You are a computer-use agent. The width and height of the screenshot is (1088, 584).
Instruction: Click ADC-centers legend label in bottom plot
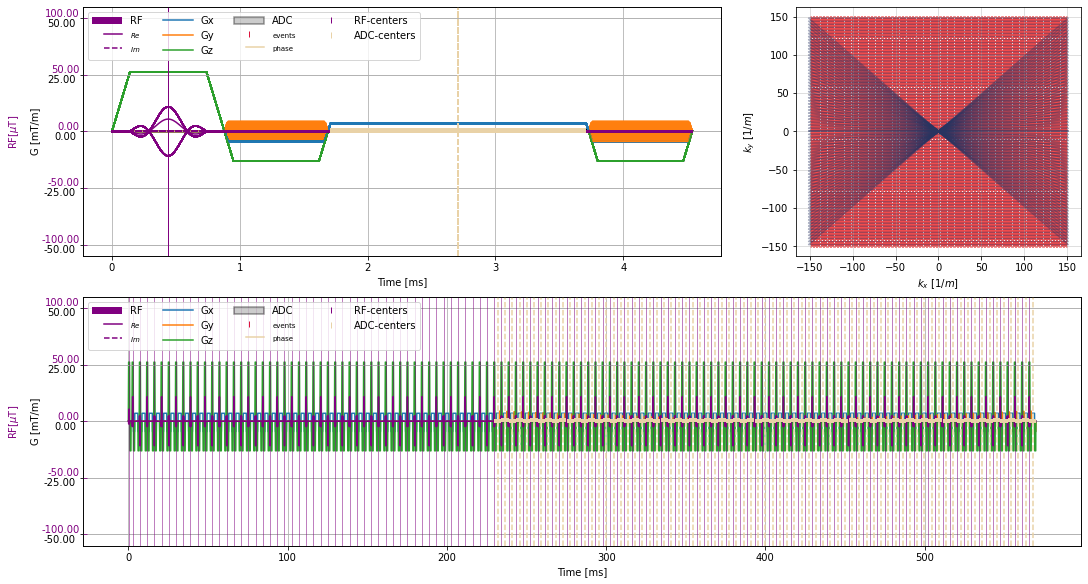[384, 325]
